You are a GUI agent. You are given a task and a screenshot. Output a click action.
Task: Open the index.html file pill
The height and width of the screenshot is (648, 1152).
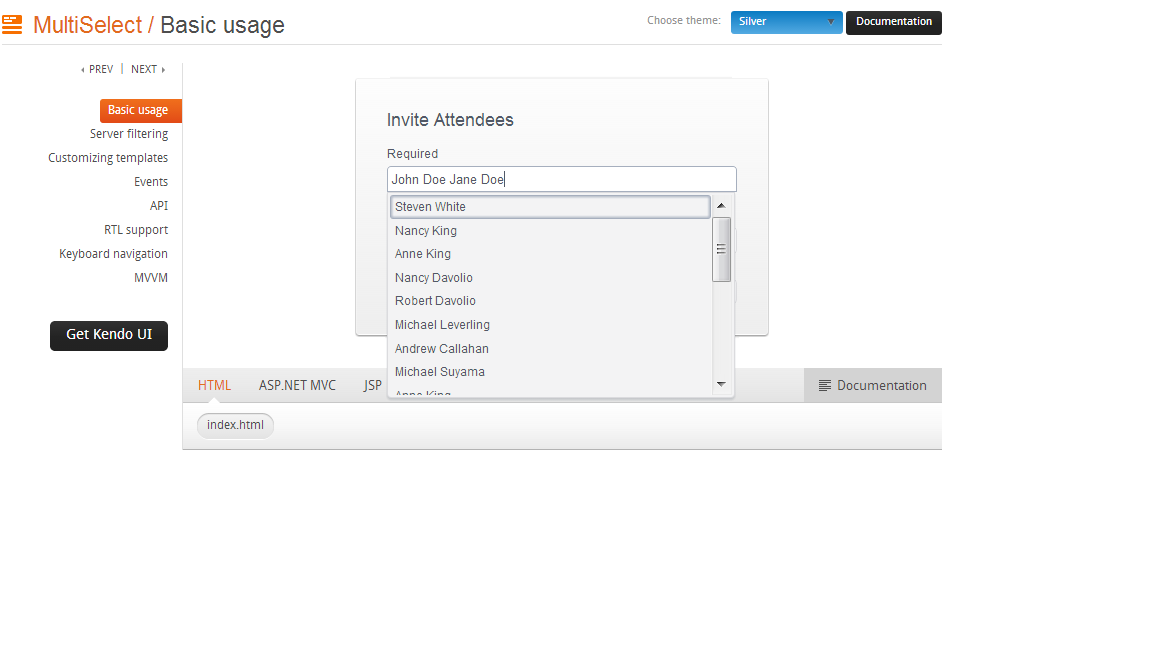pos(235,425)
